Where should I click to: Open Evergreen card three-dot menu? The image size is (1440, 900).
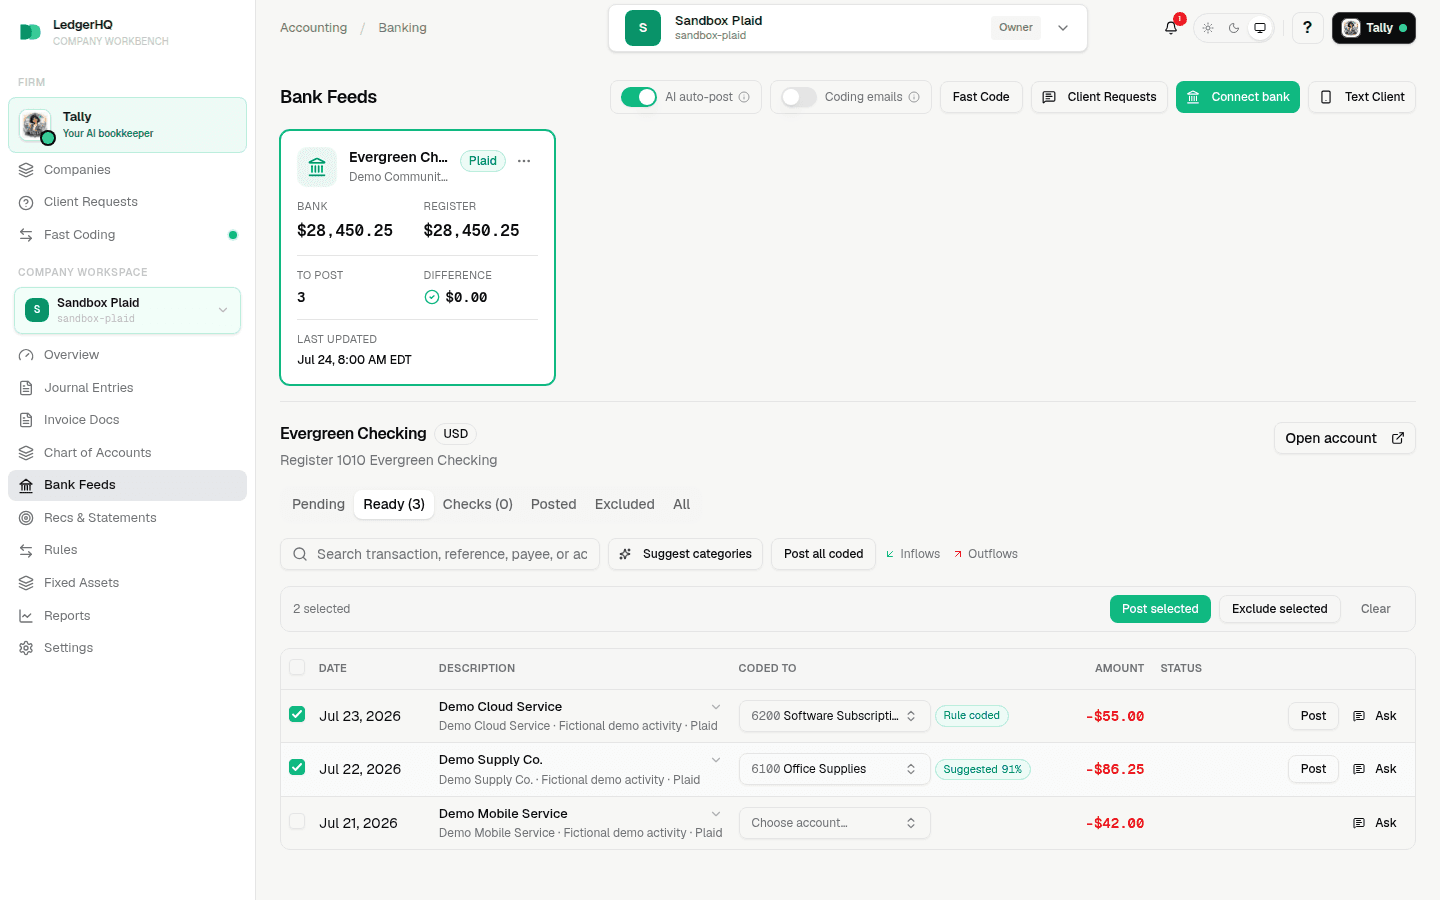pyautogui.click(x=524, y=161)
